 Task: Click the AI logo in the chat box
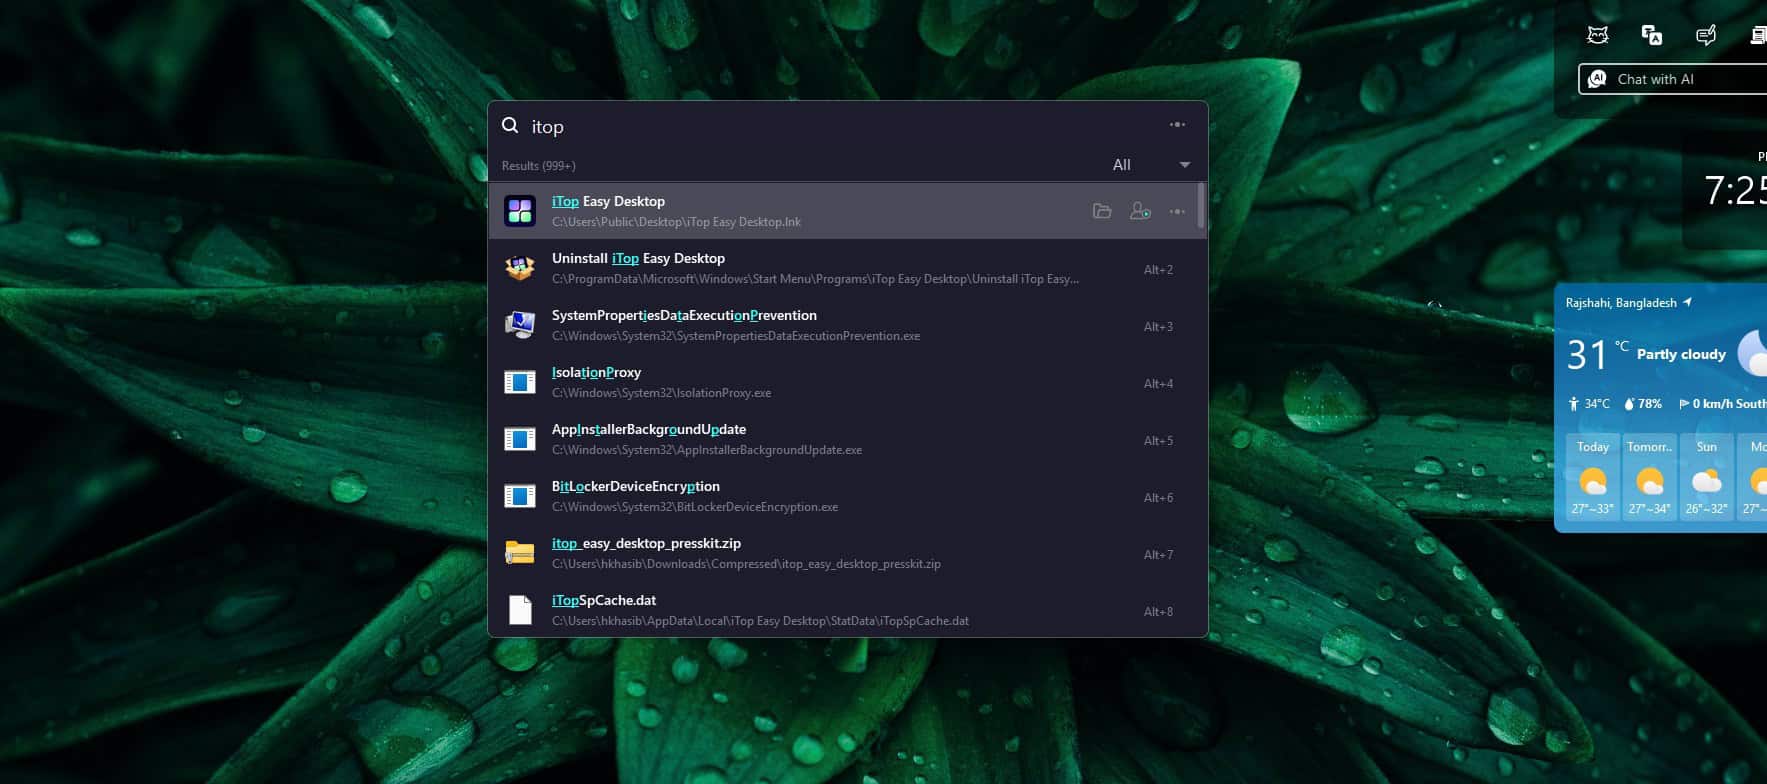tap(1597, 79)
